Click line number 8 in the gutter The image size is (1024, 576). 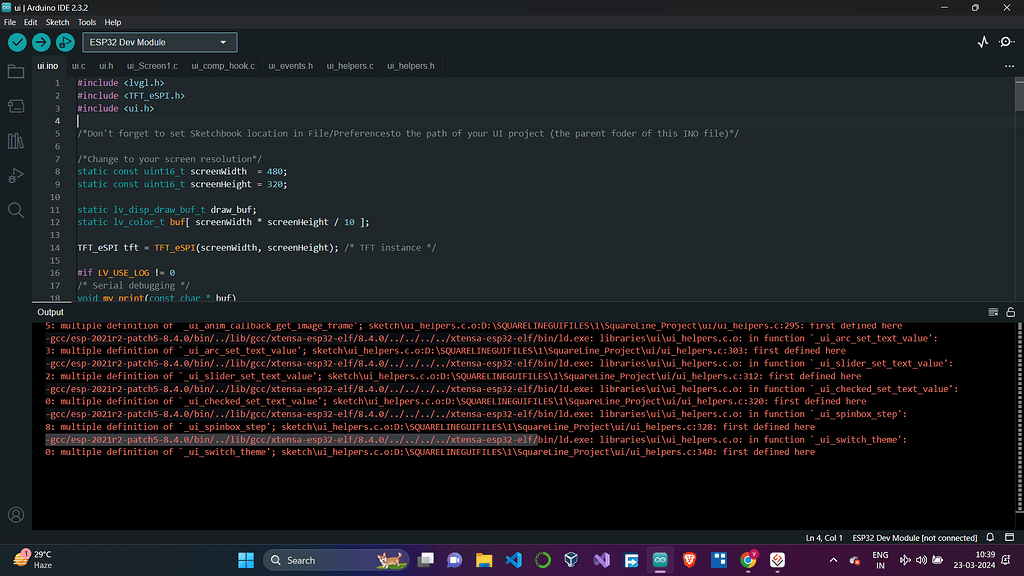tap(57, 172)
